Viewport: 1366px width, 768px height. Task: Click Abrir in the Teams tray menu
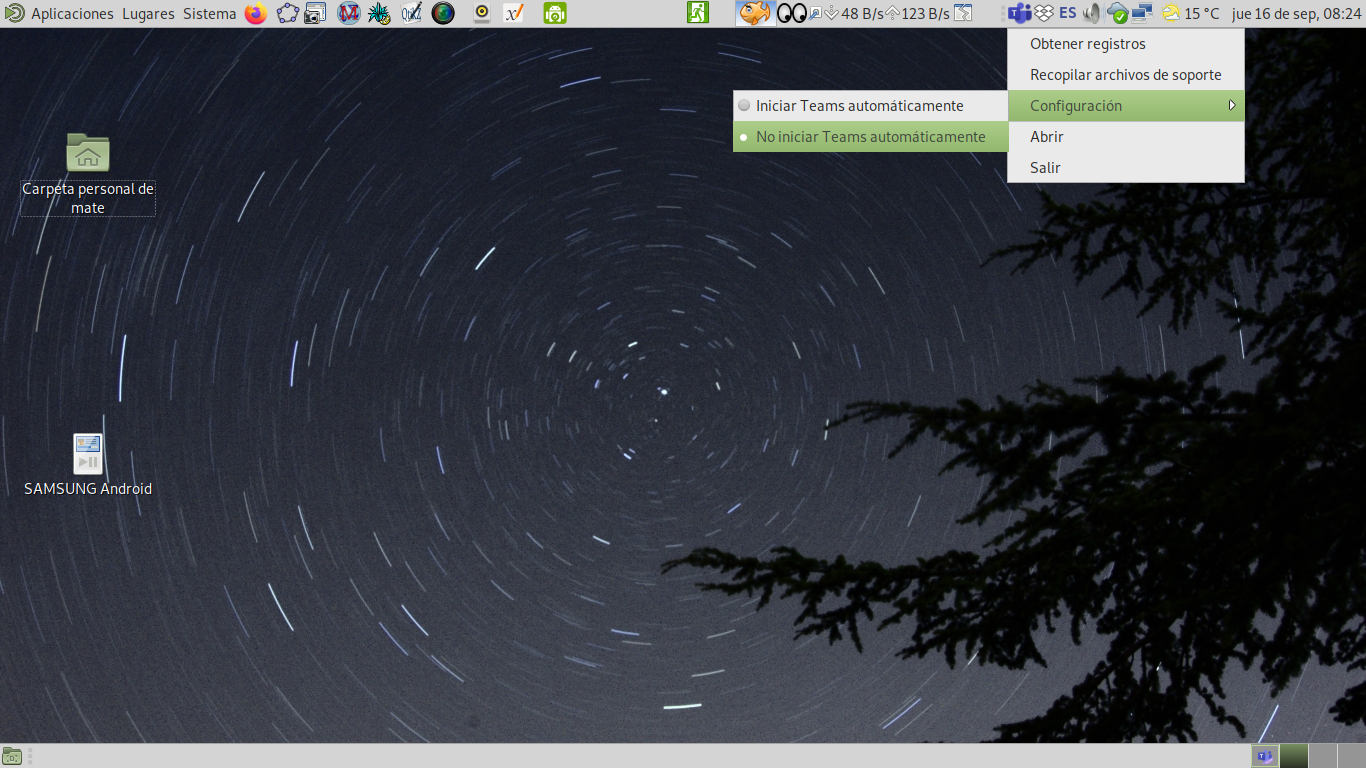pos(1126,137)
